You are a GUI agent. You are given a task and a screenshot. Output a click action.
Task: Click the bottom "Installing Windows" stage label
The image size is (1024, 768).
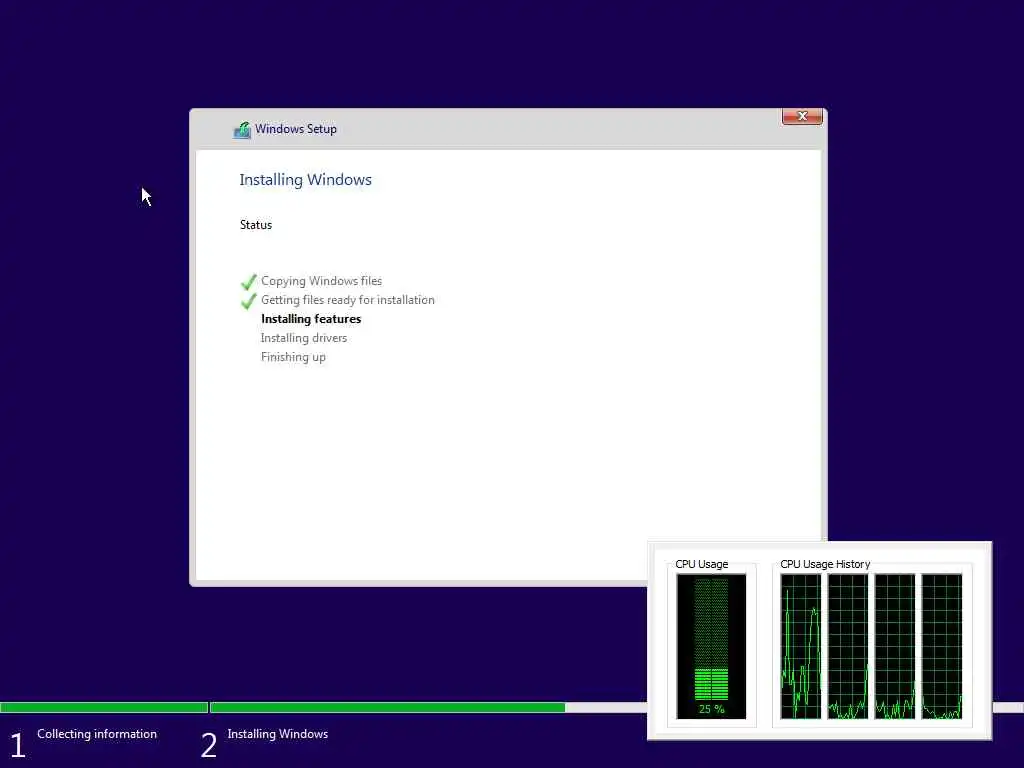pos(278,734)
